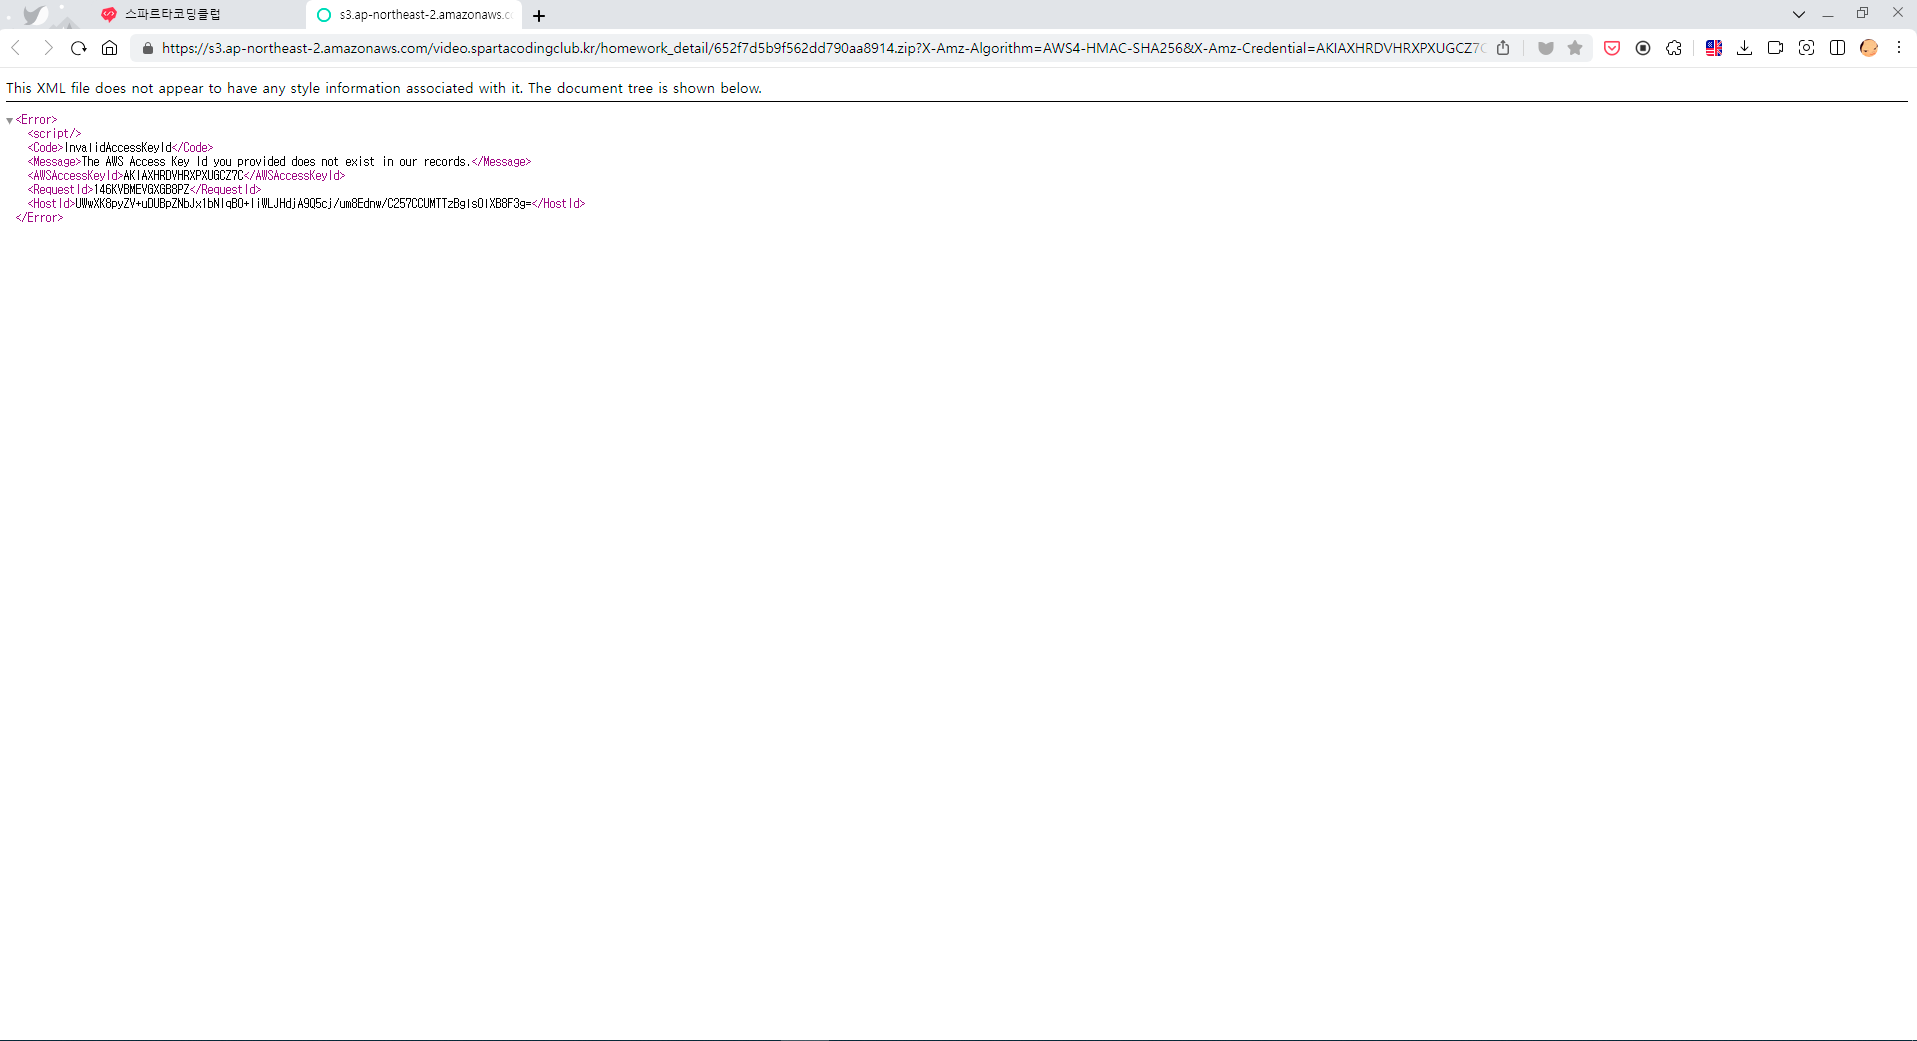The image size is (1917, 1041).
Task: Open the tab search dropdown arrow
Action: (x=1799, y=15)
